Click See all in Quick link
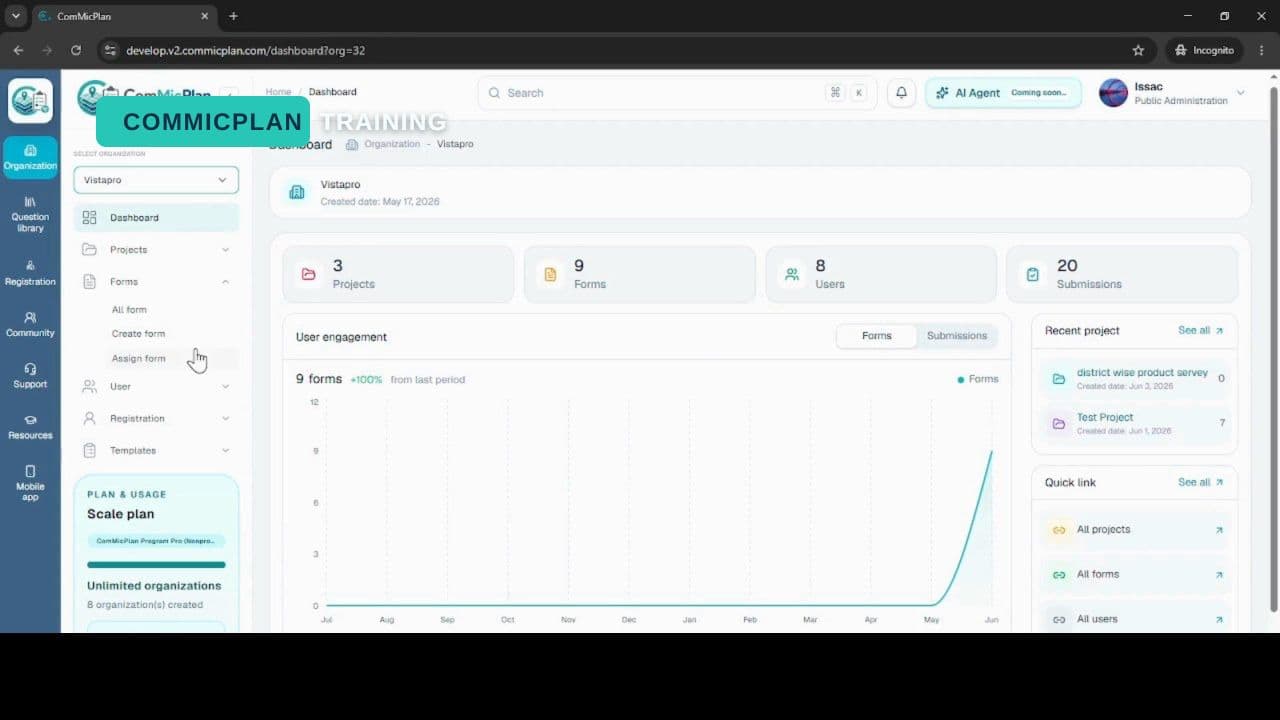The width and height of the screenshot is (1280, 720). (x=1200, y=482)
